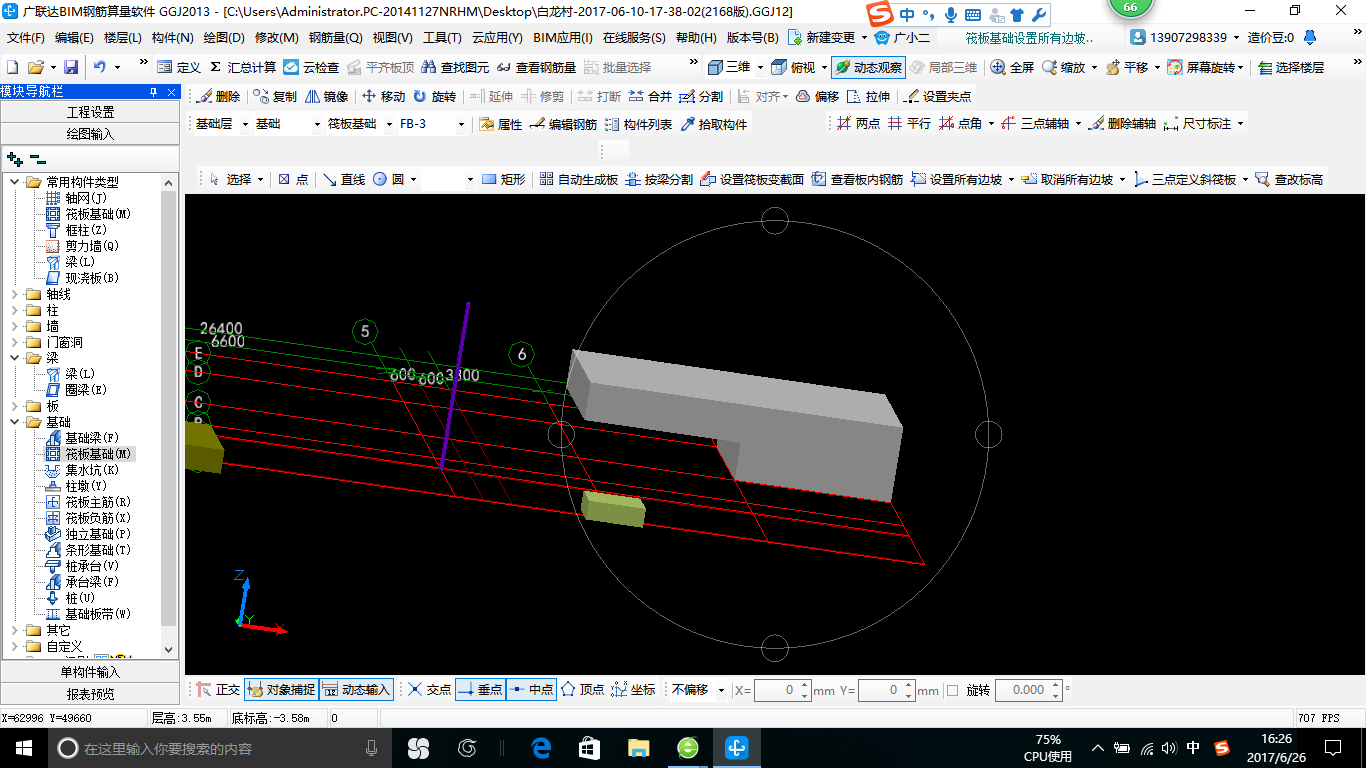Select 拾取构件 pick component tool
Viewport: 1366px width, 768px height.
pos(714,124)
